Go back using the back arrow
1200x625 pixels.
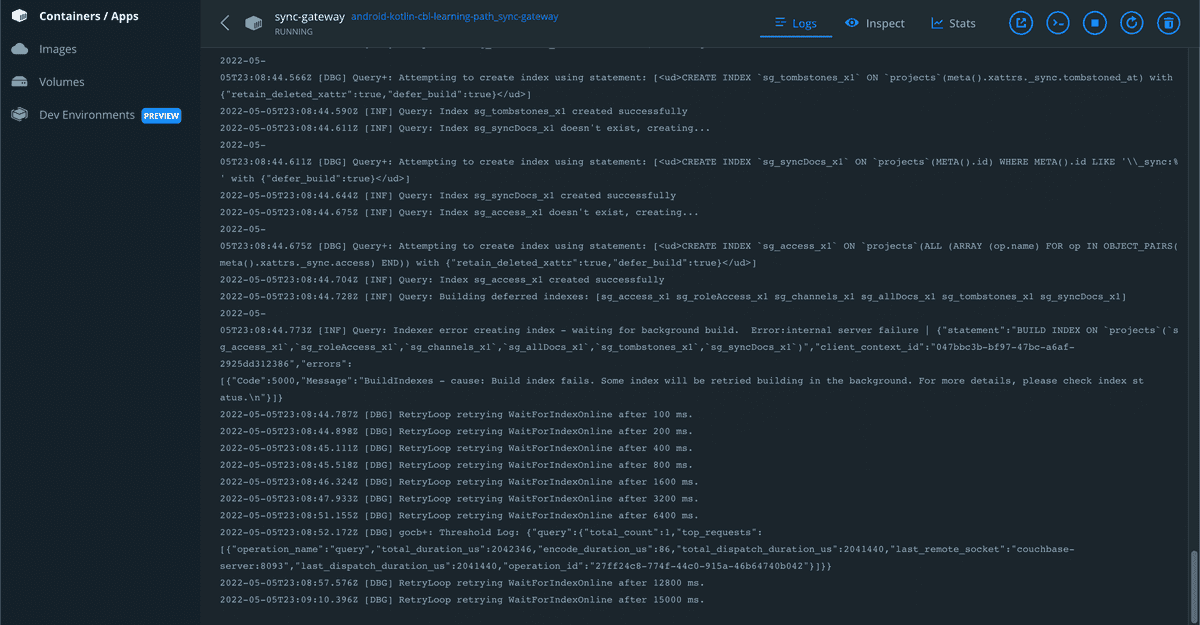coord(224,22)
